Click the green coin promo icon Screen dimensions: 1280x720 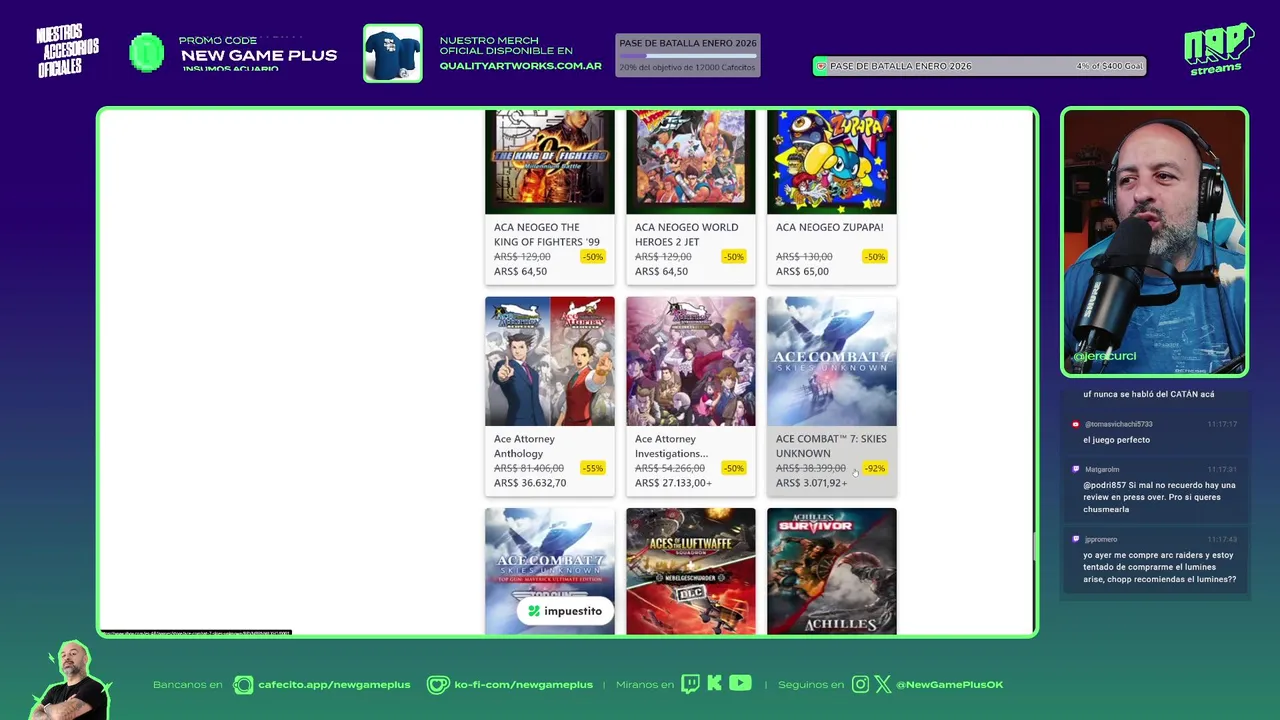click(147, 53)
